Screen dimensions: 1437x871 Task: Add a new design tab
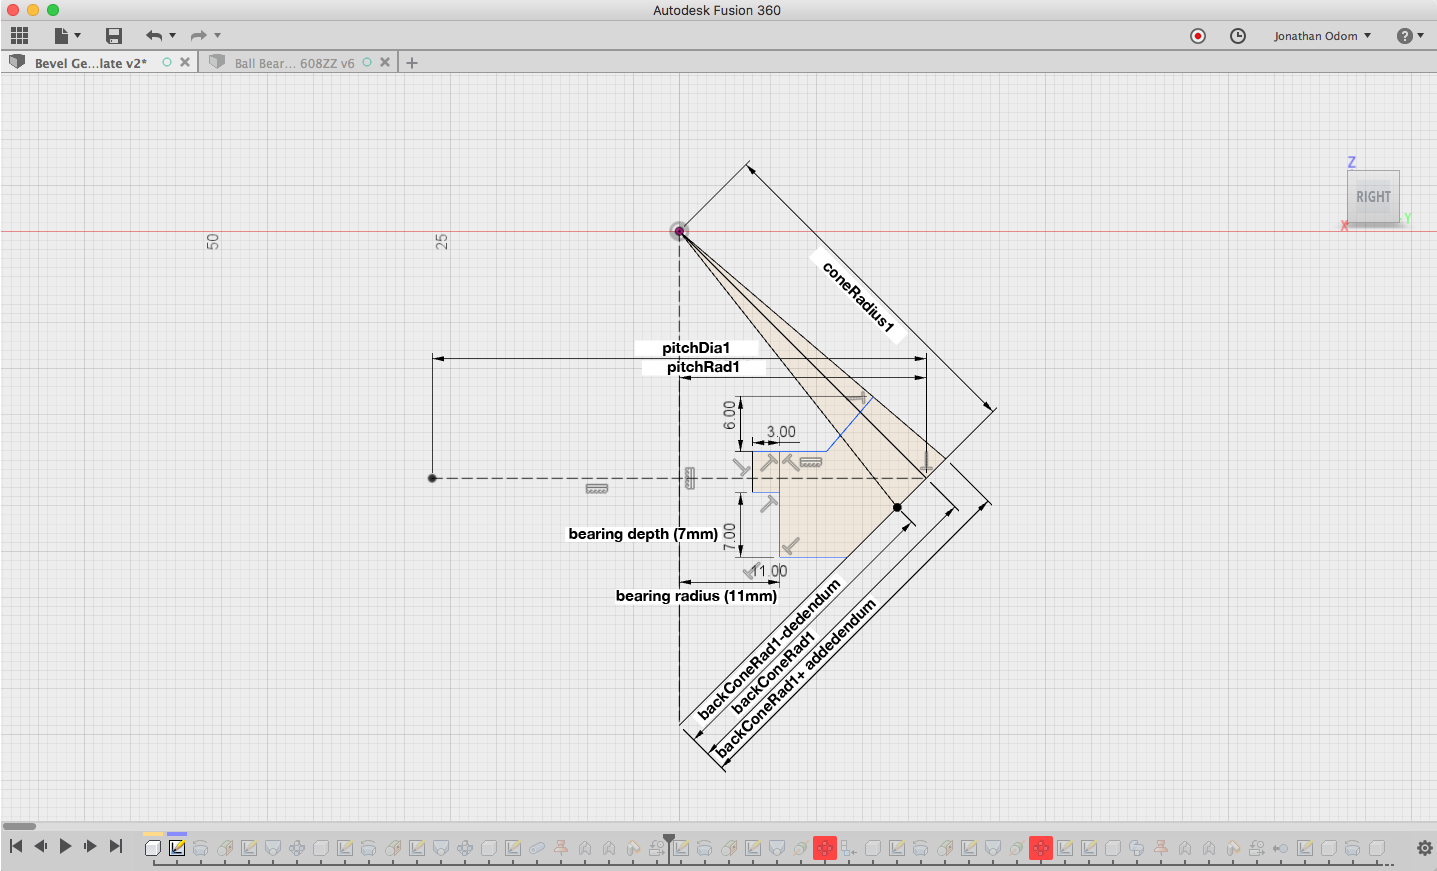(412, 63)
